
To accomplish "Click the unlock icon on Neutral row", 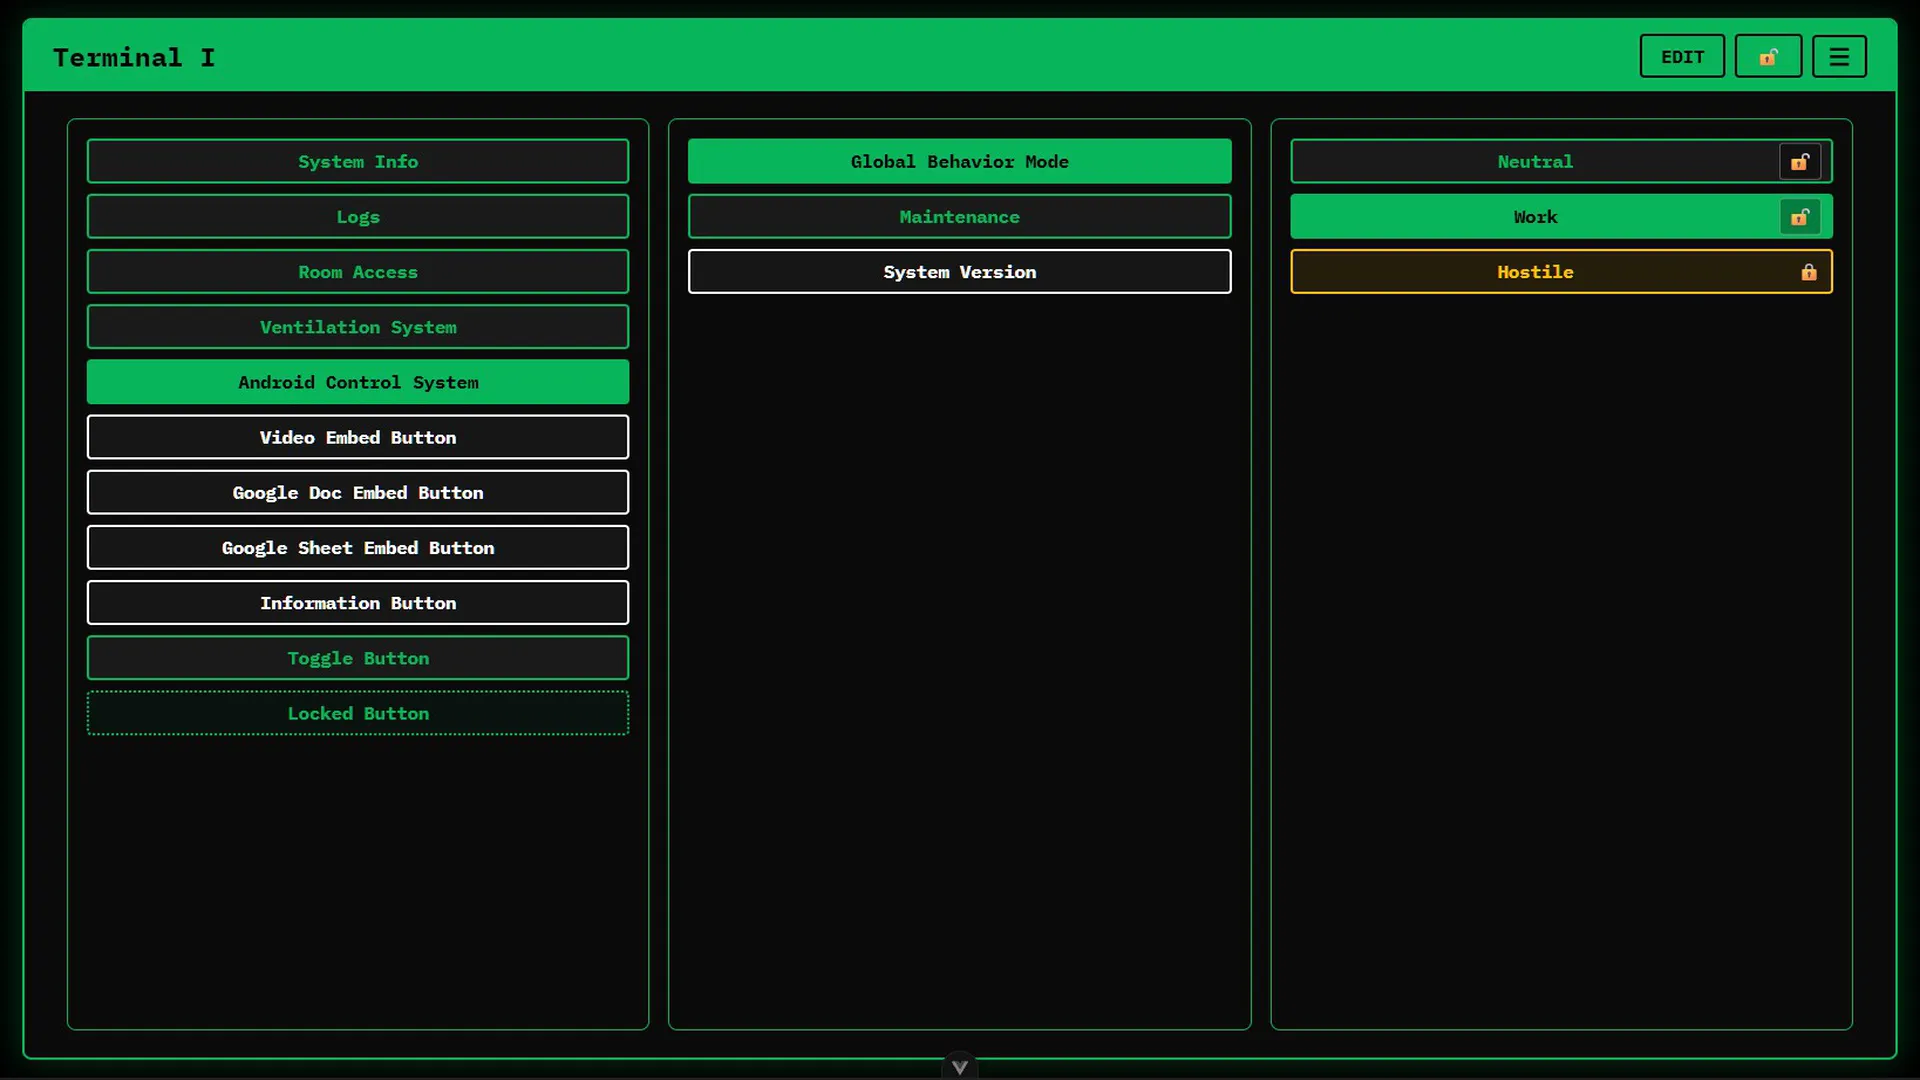I will pyautogui.click(x=1800, y=162).
